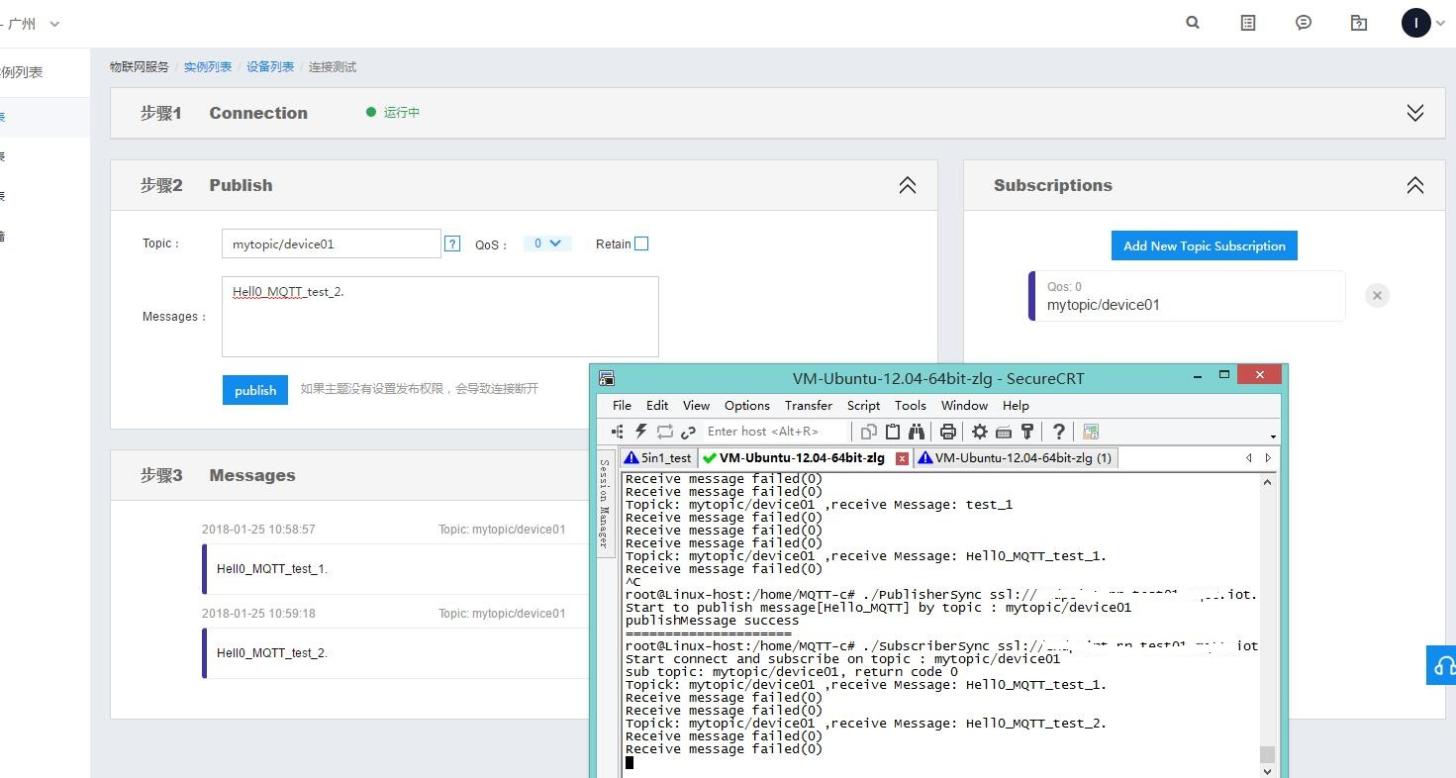Switch to VM-Ubuntu-12.04-64bit-zlg (1) tab
This screenshot has height=778, width=1456.
(x=1015, y=458)
